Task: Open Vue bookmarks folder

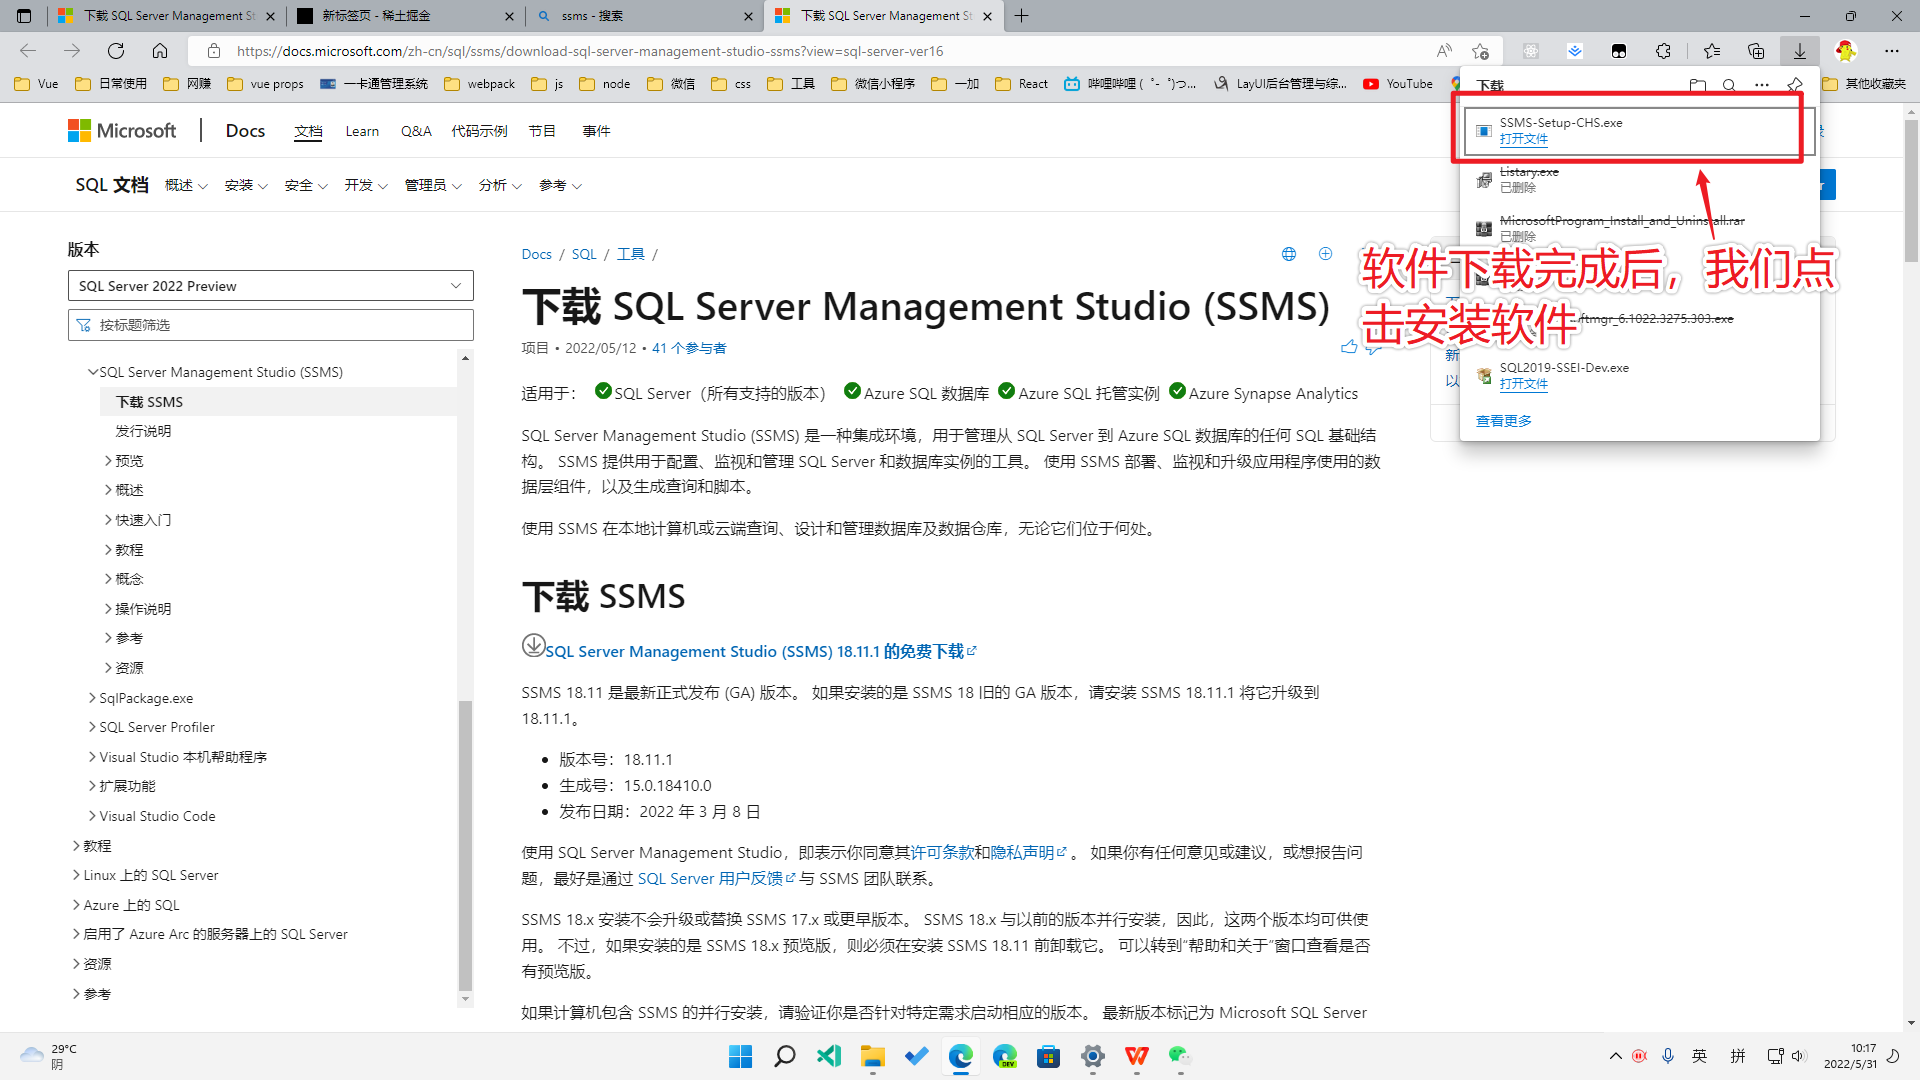Action: pyautogui.click(x=37, y=84)
